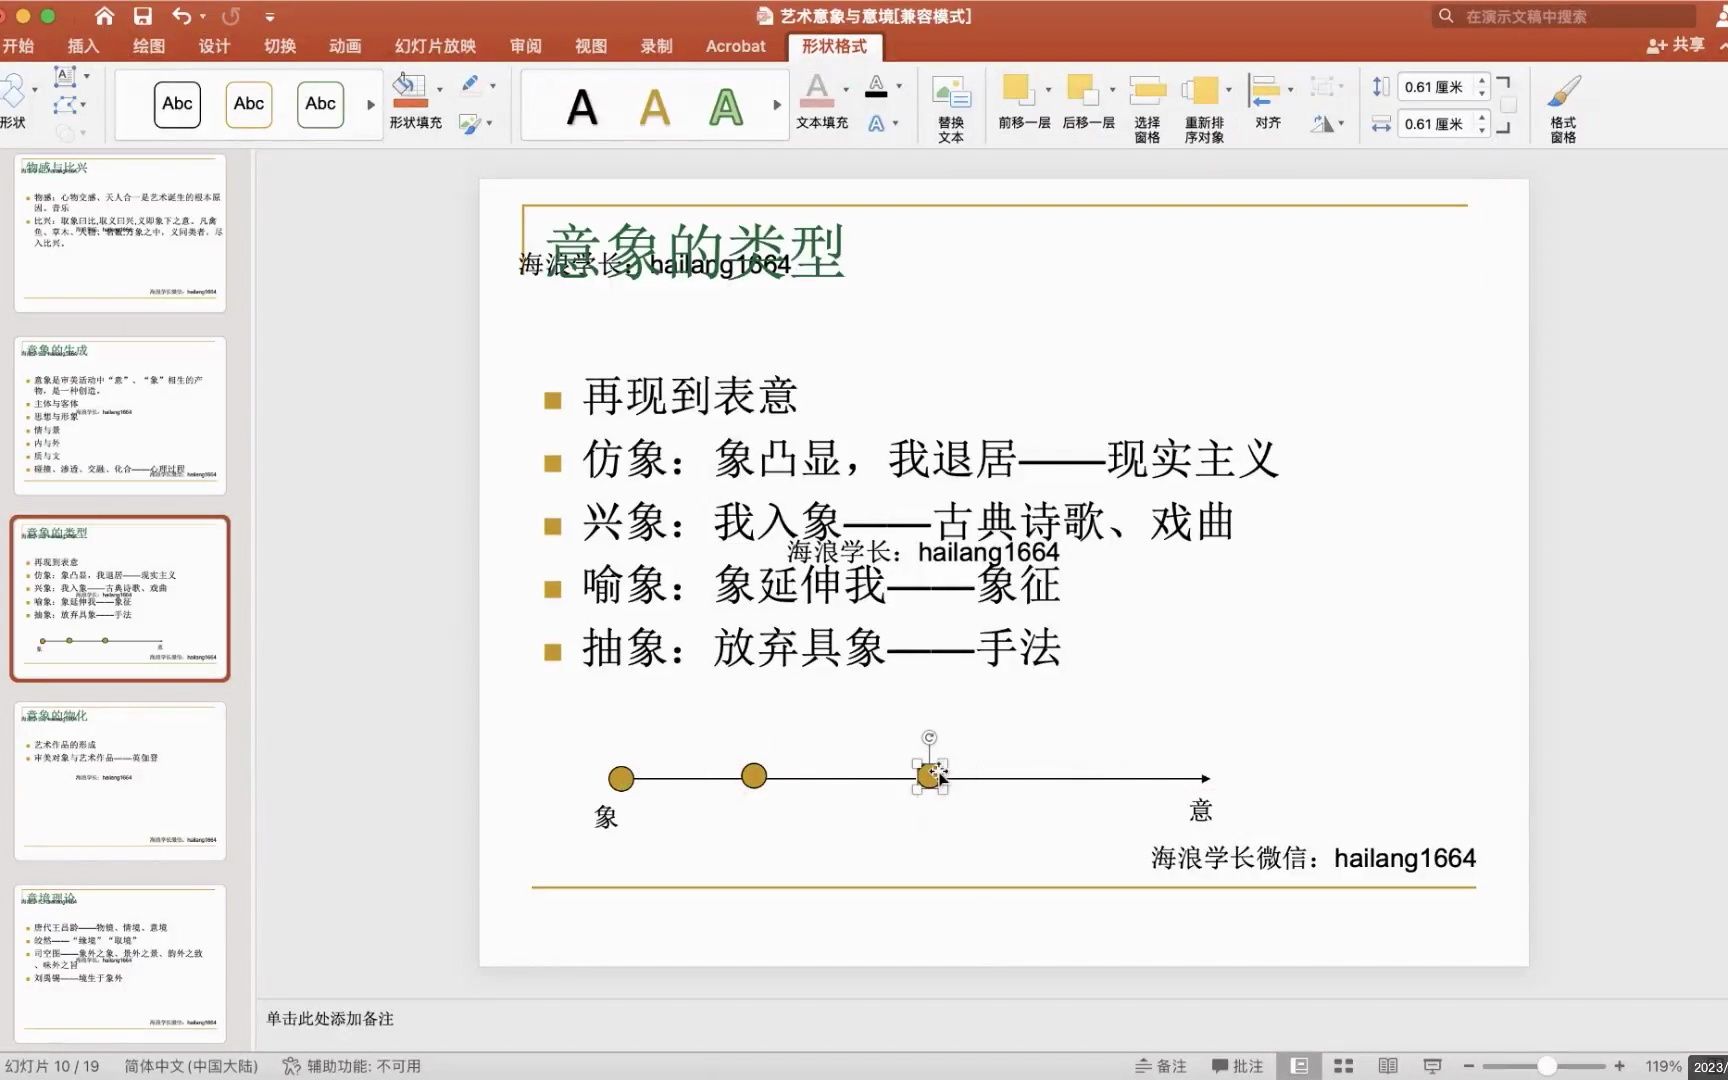Switch to Slide Sorter grid view
Image resolution: width=1728 pixels, height=1080 pixels.
point(1344,1066)
